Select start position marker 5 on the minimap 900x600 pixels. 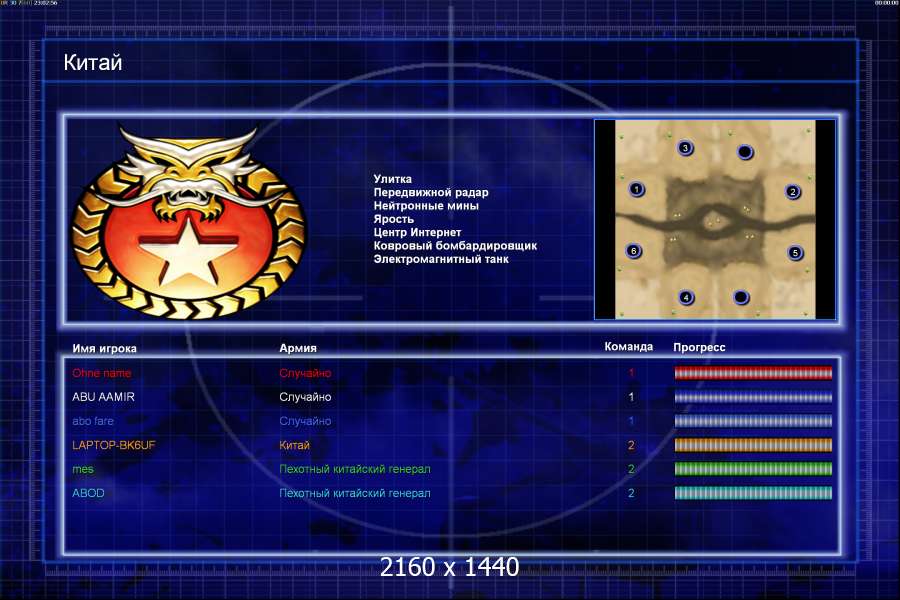[x=795, y=253]
